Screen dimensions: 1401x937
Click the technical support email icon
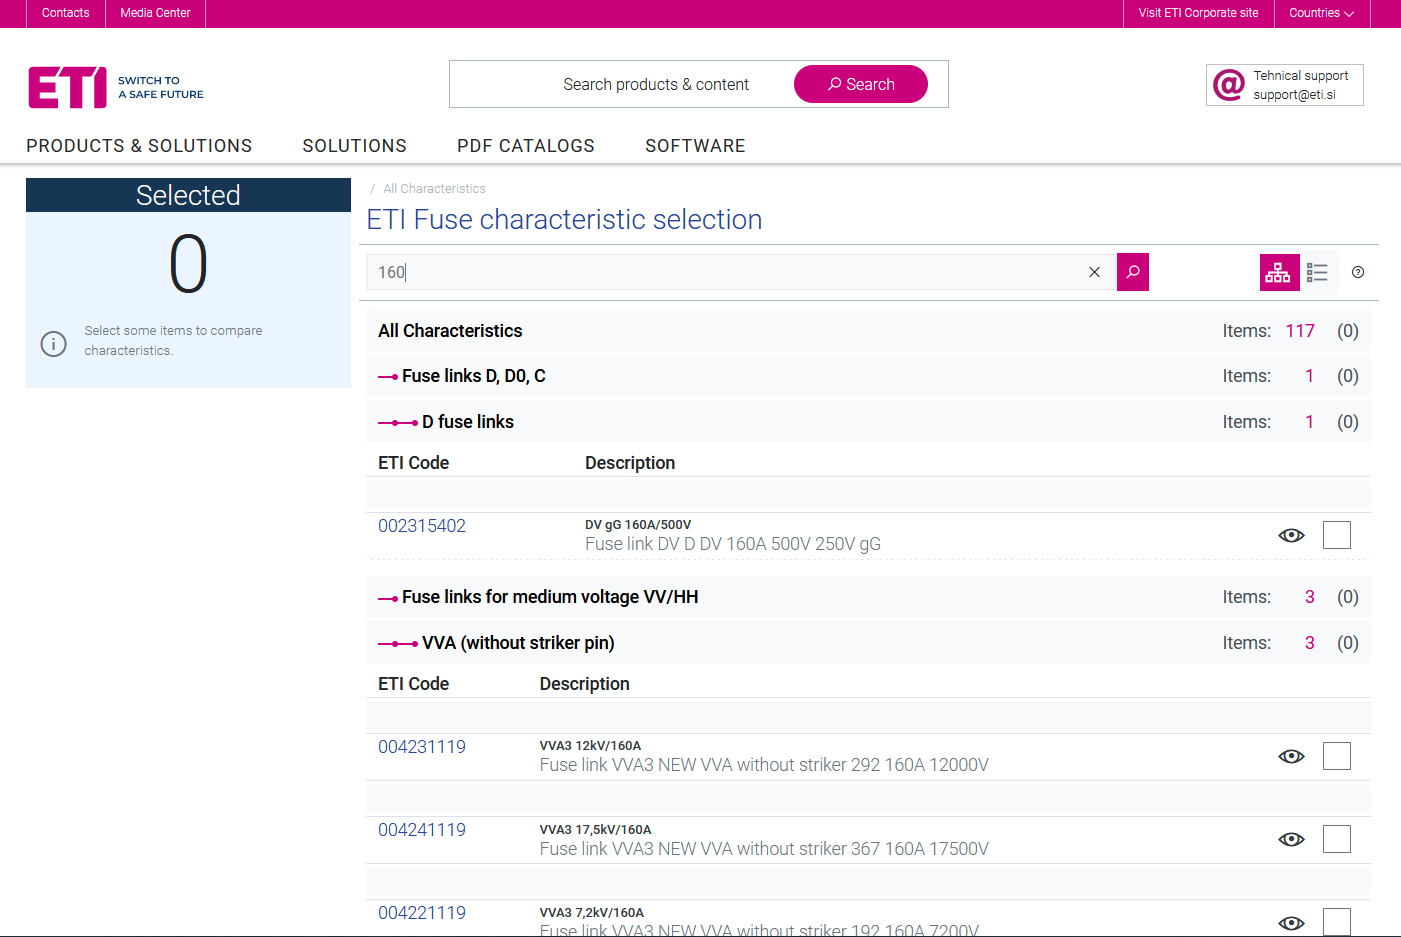(1228, 85)
